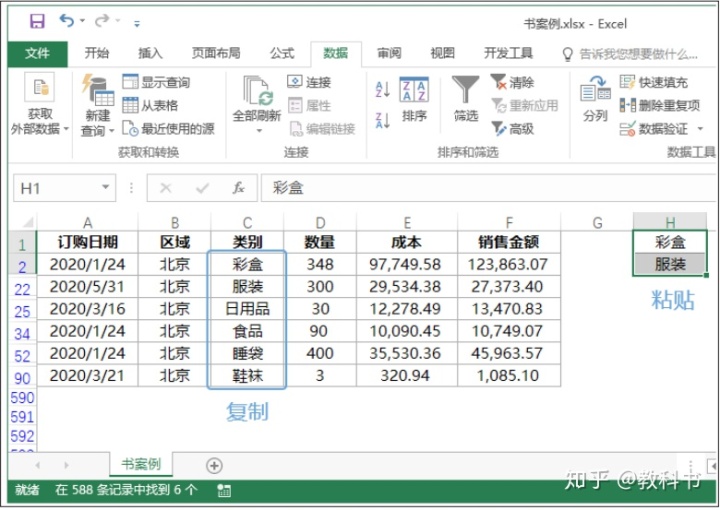Viewport: 720px width, 510px height.
Task: Select the 书案例 sheet tab
Action: pyautogui.click(x=141, y=464)
